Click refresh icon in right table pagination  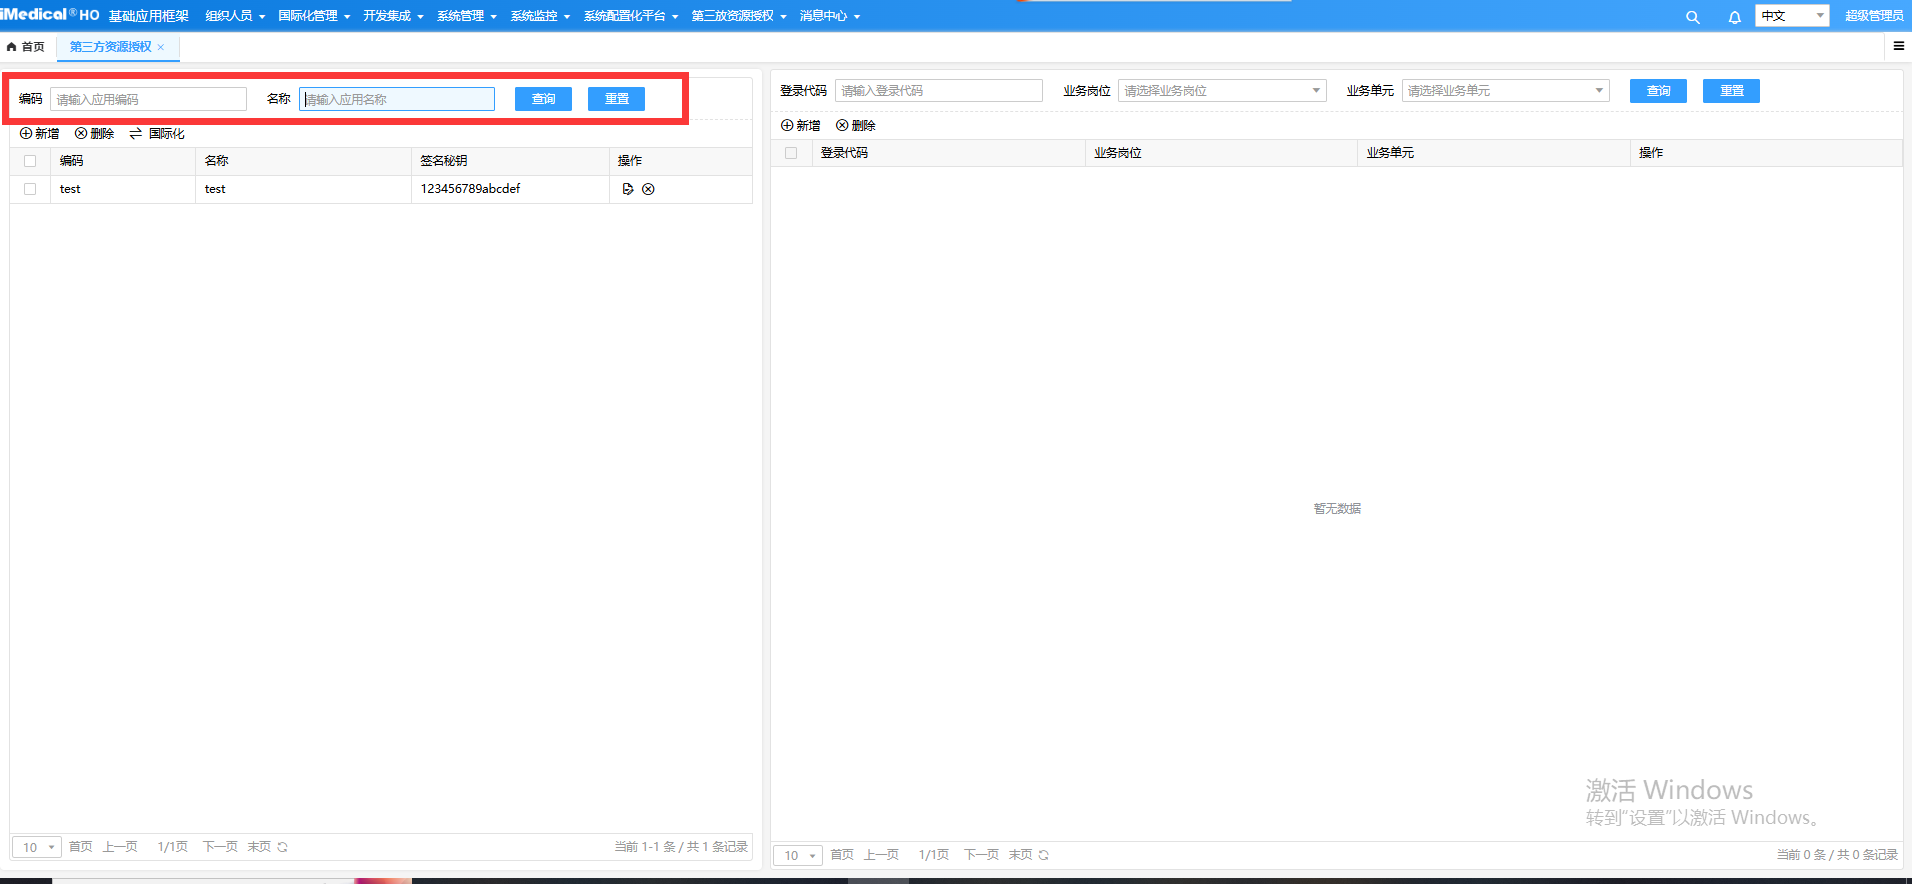point(1044,855)
